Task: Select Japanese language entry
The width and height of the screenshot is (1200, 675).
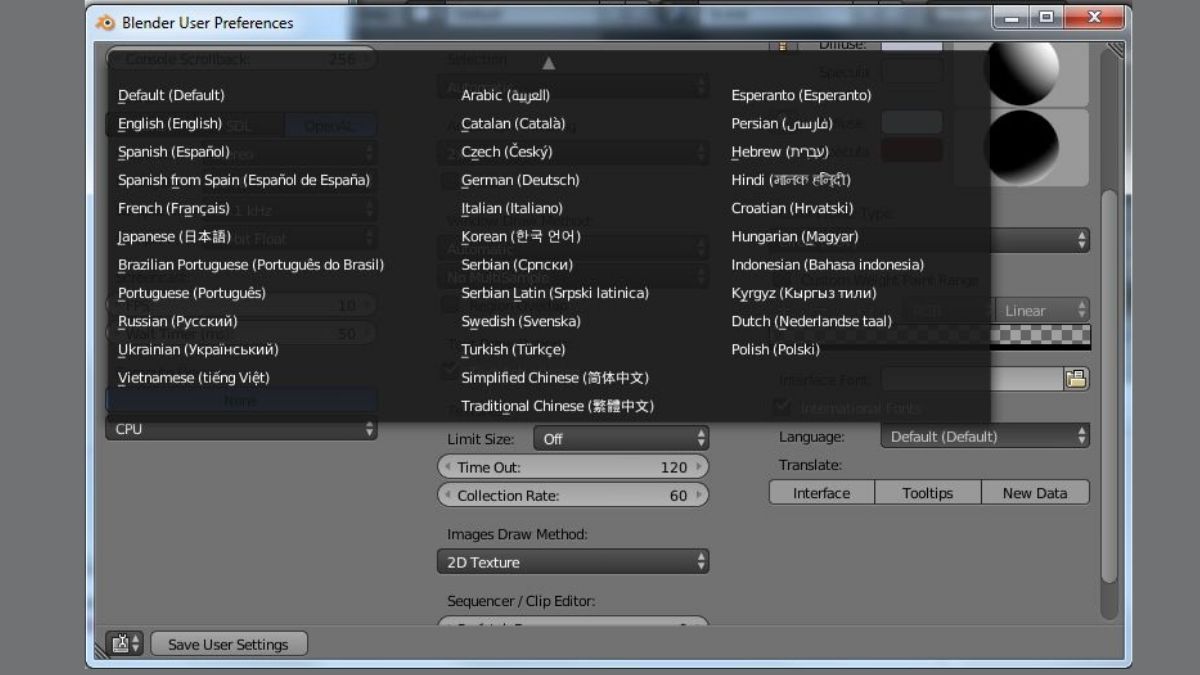Action: [174, 236]
